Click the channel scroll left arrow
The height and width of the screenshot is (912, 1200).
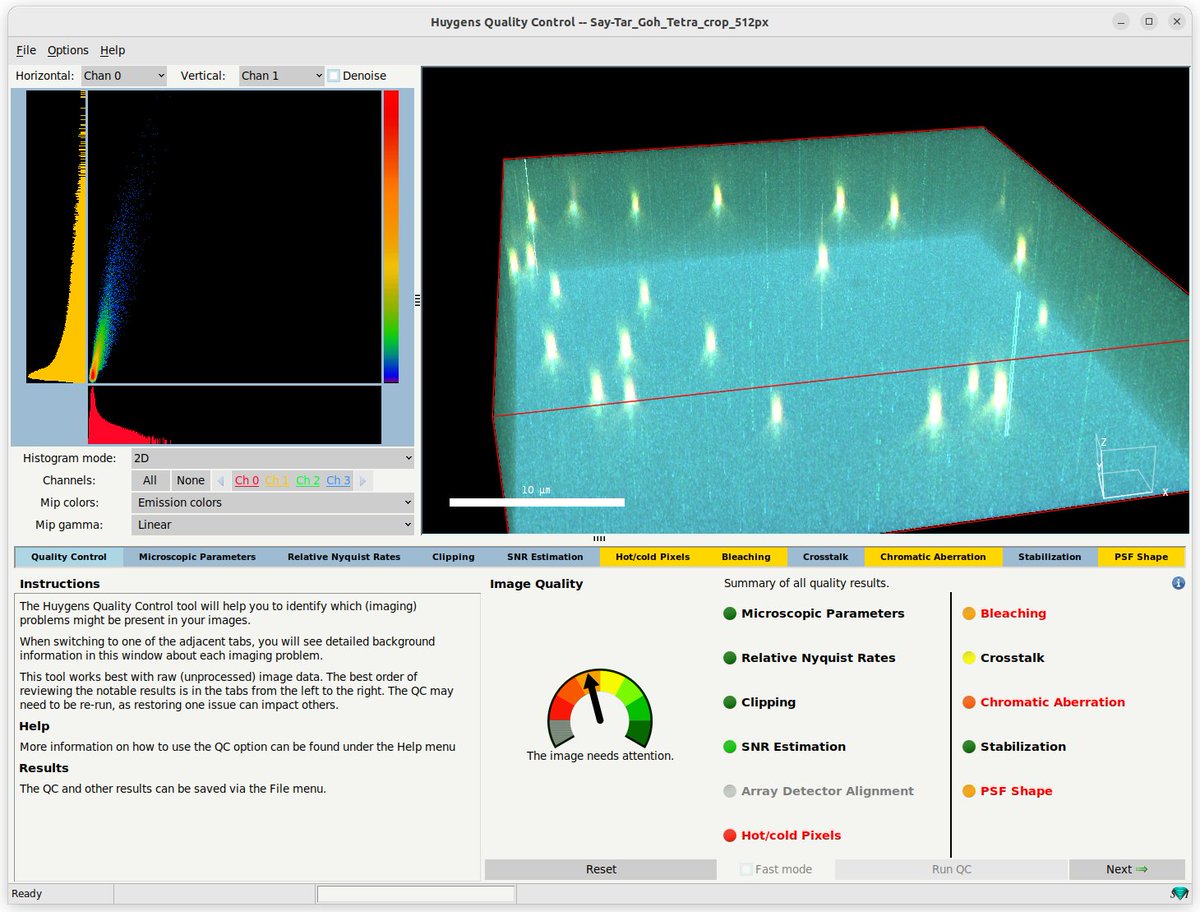[x=221, y=481]
